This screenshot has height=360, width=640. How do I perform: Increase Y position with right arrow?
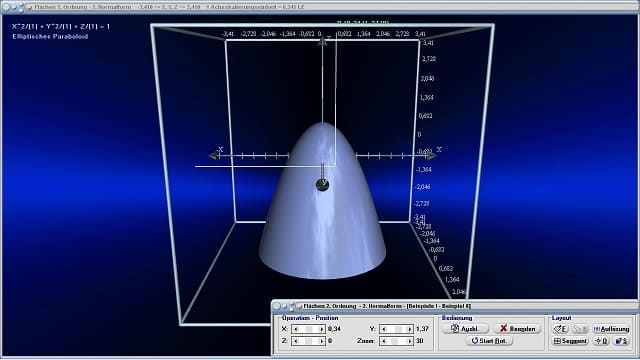[x=409, y=329]
